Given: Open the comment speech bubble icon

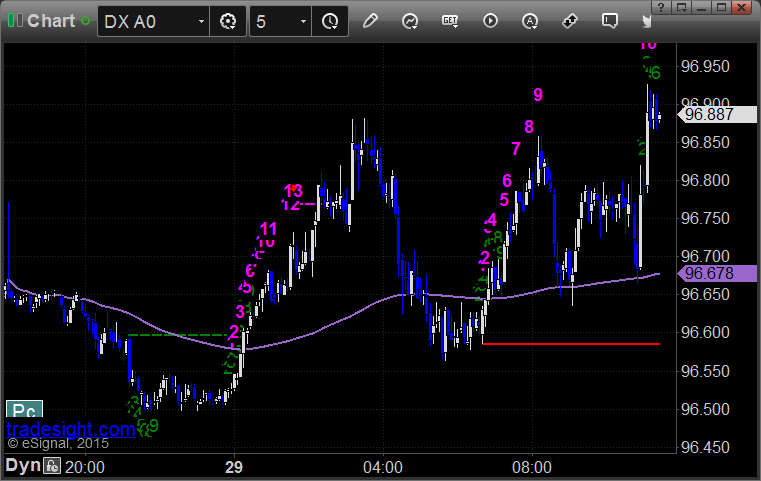Looking at the screenshot, I should point(610,21).
